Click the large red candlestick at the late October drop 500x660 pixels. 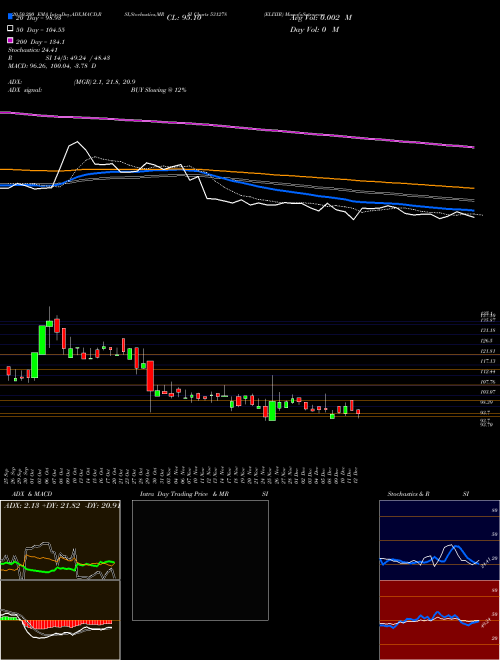(150, 376)
